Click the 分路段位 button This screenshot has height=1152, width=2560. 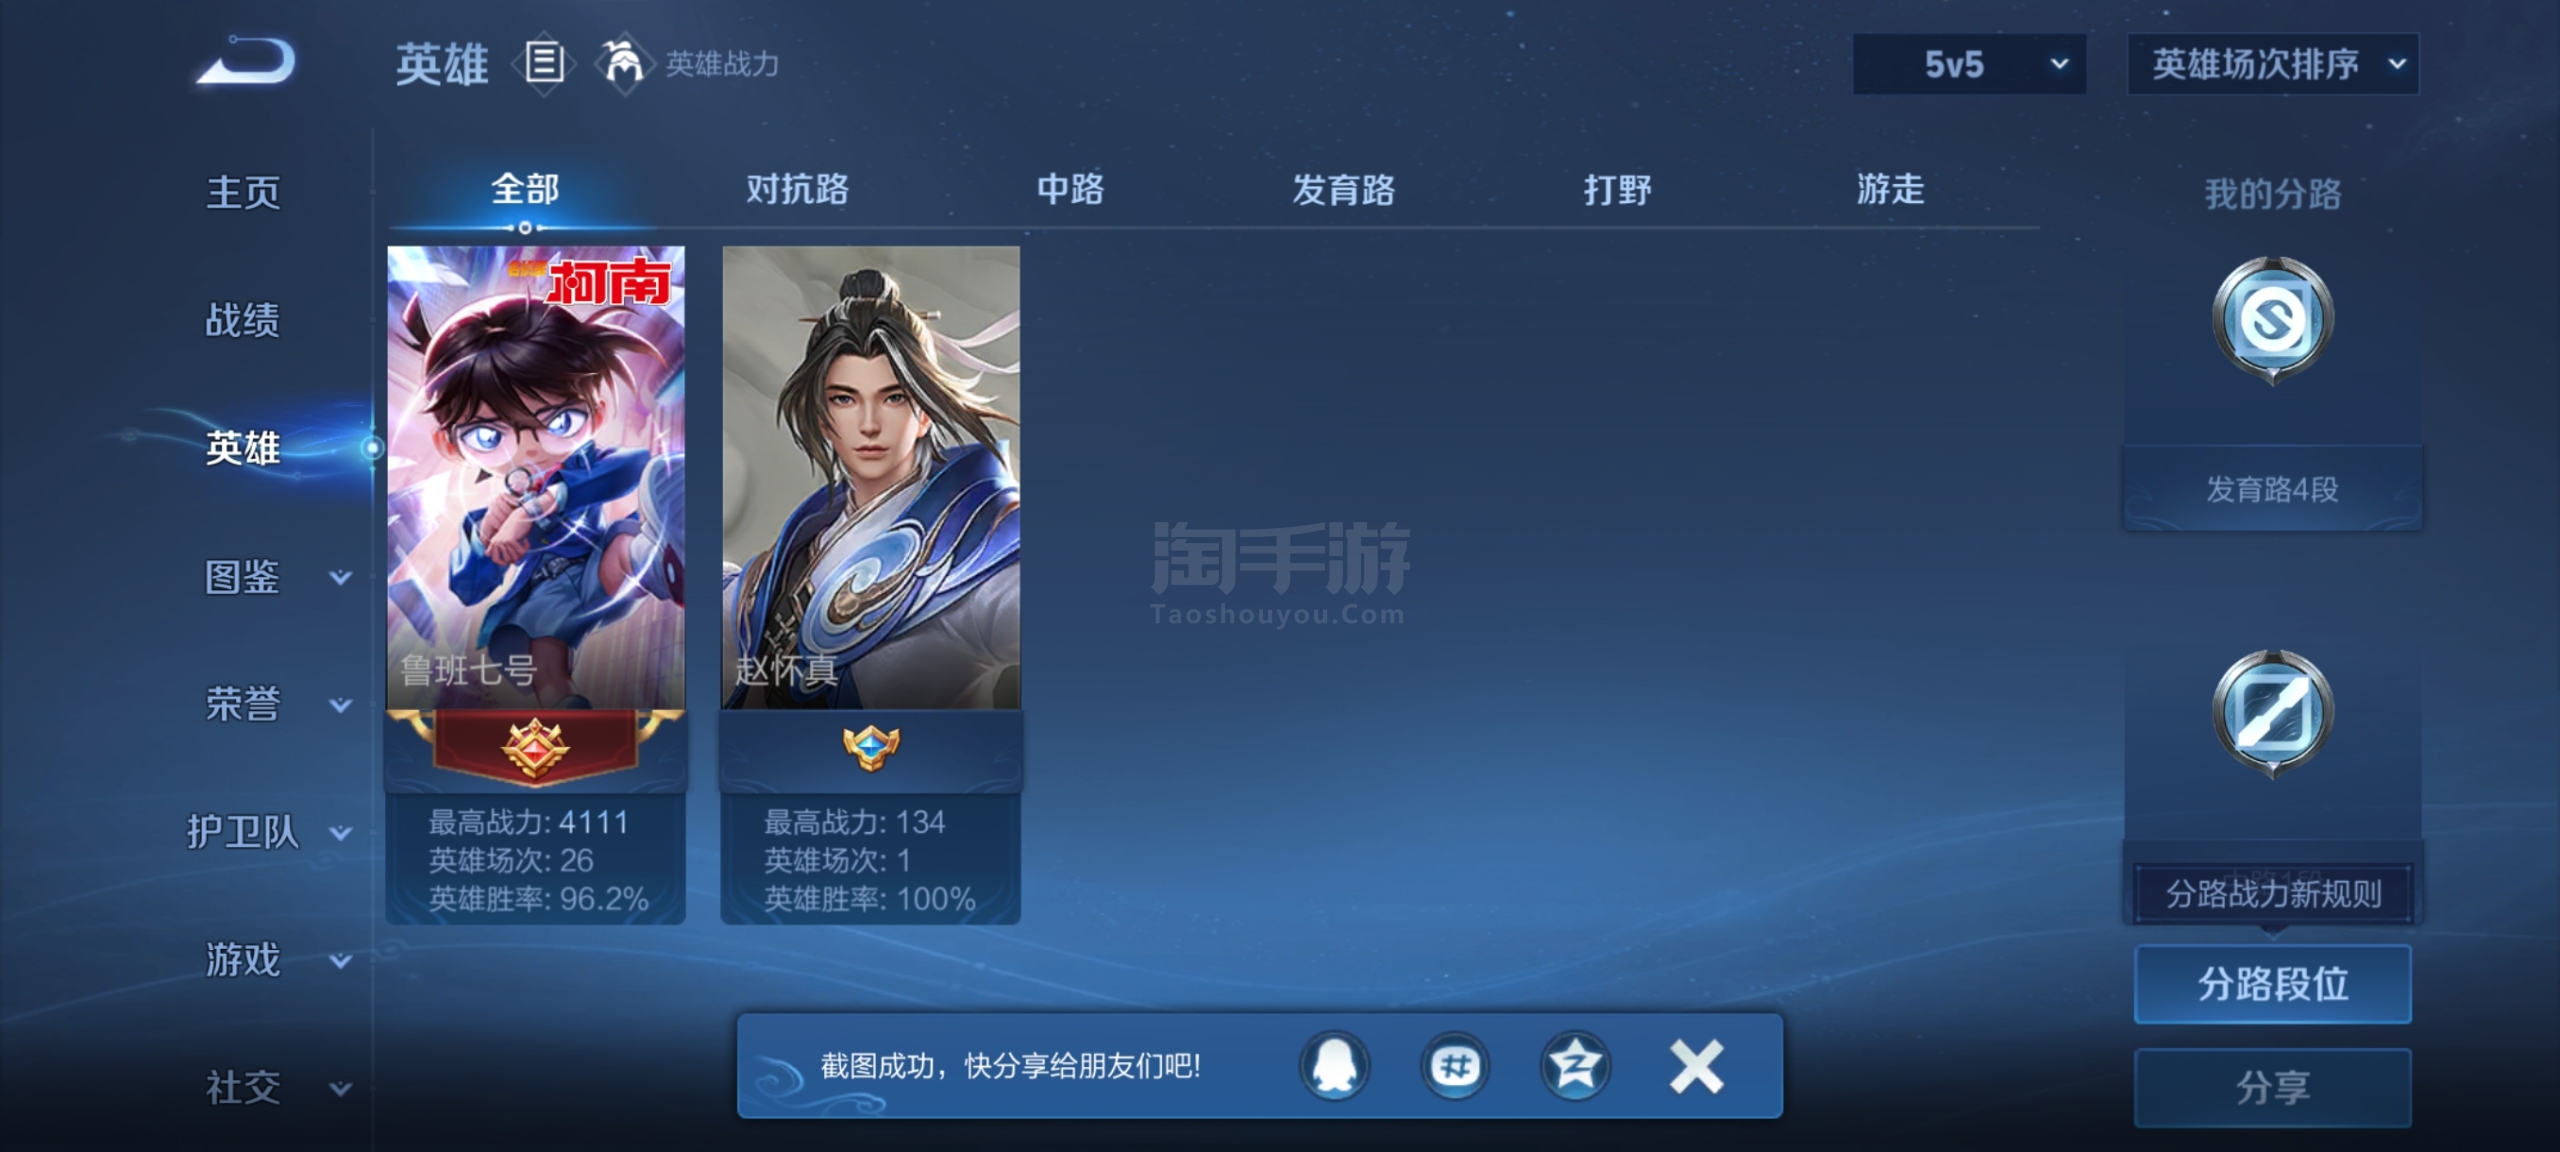pos(2272,984)
